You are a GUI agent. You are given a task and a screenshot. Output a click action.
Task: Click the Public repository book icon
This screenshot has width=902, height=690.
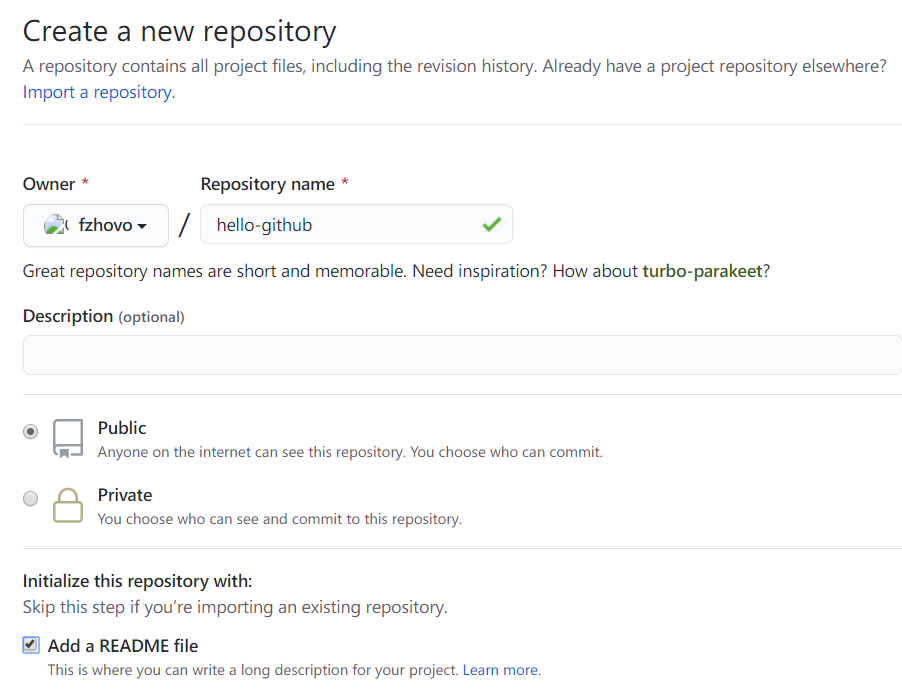coord(68,438)
